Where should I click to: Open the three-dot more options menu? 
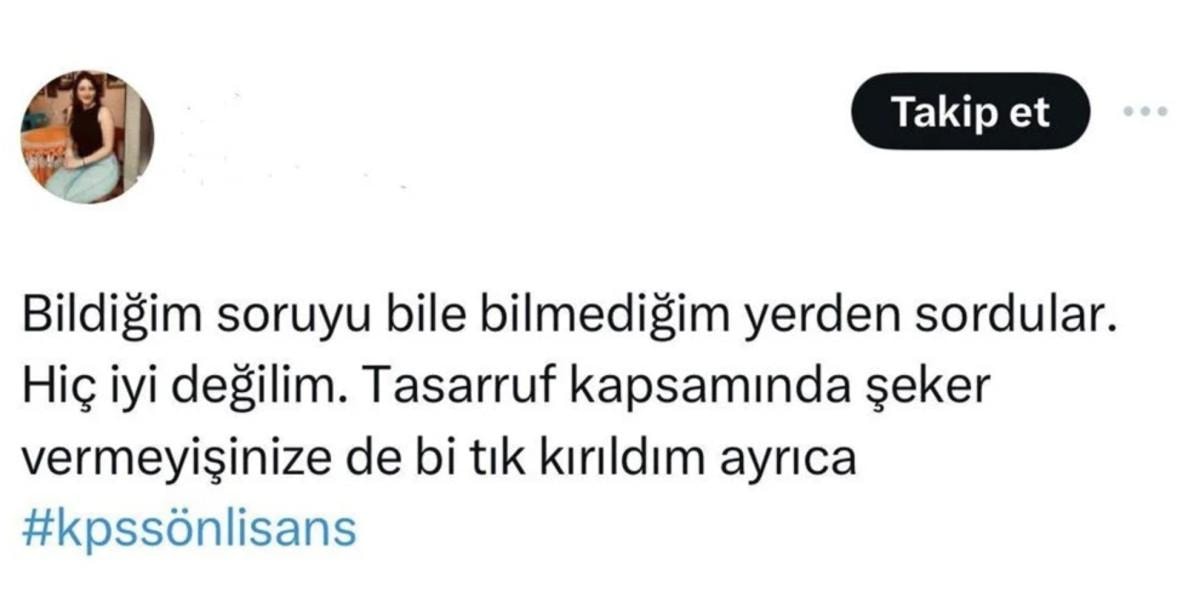[x=1145, y=112]
